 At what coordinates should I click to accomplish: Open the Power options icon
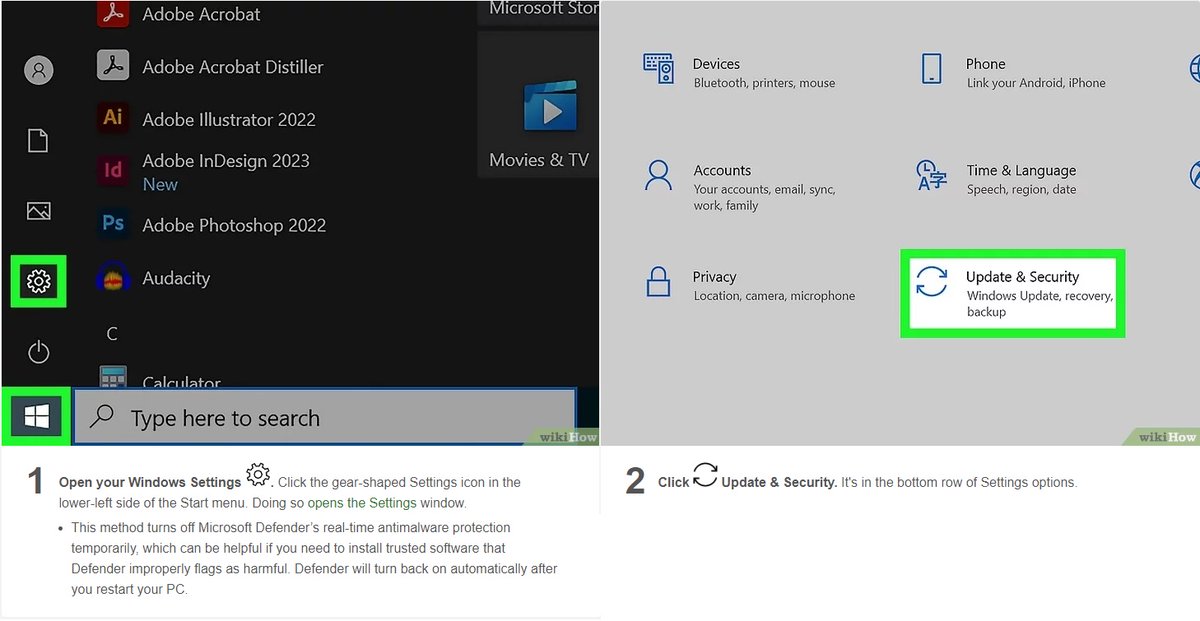(x=38, y=352)
